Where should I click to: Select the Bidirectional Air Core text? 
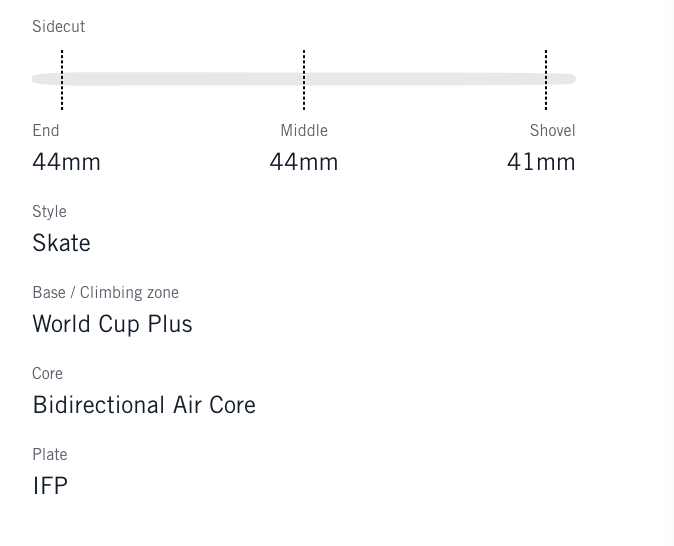(144, 405)
